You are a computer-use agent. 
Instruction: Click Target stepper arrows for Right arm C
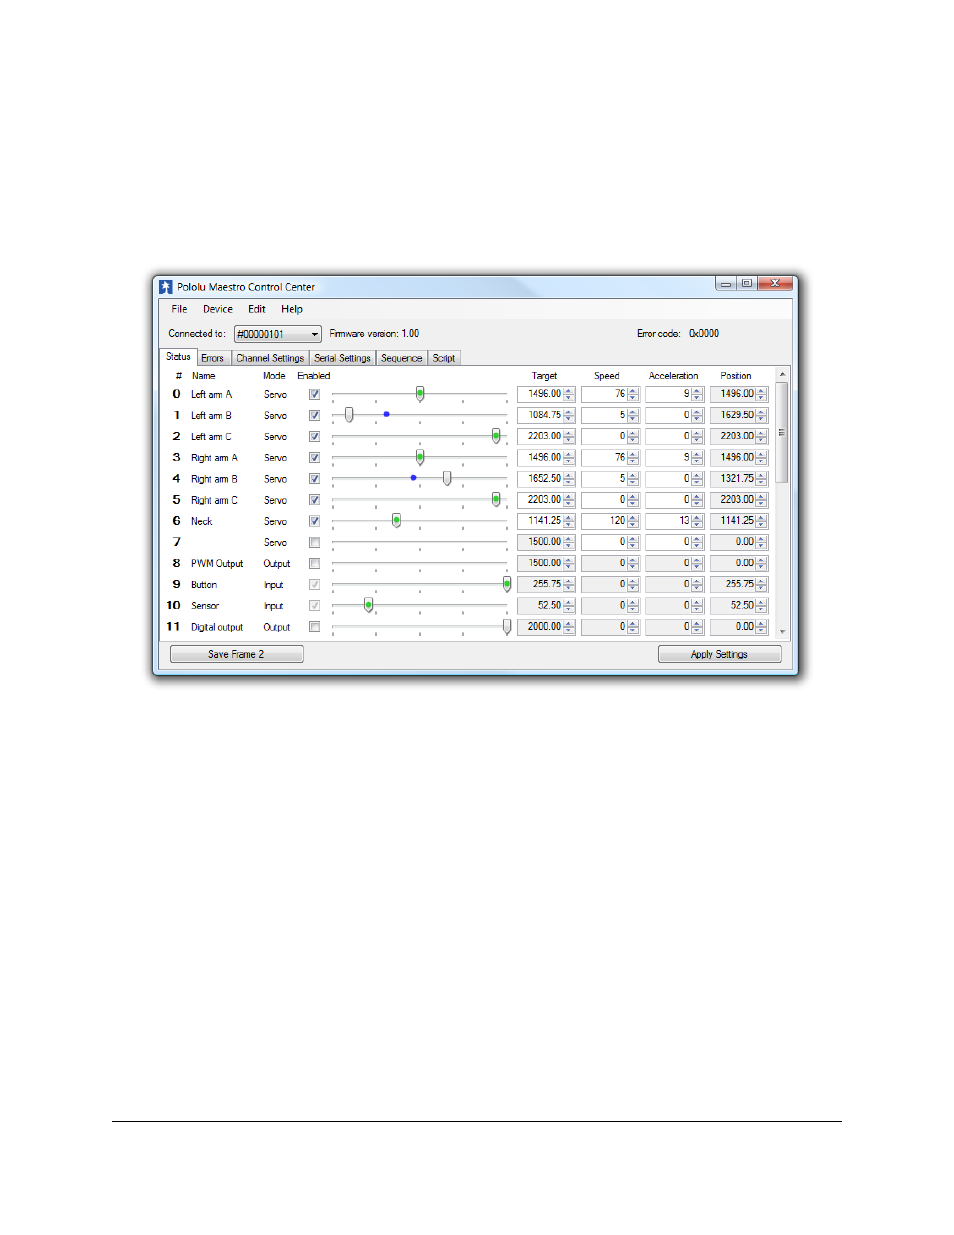pos(569,500)
